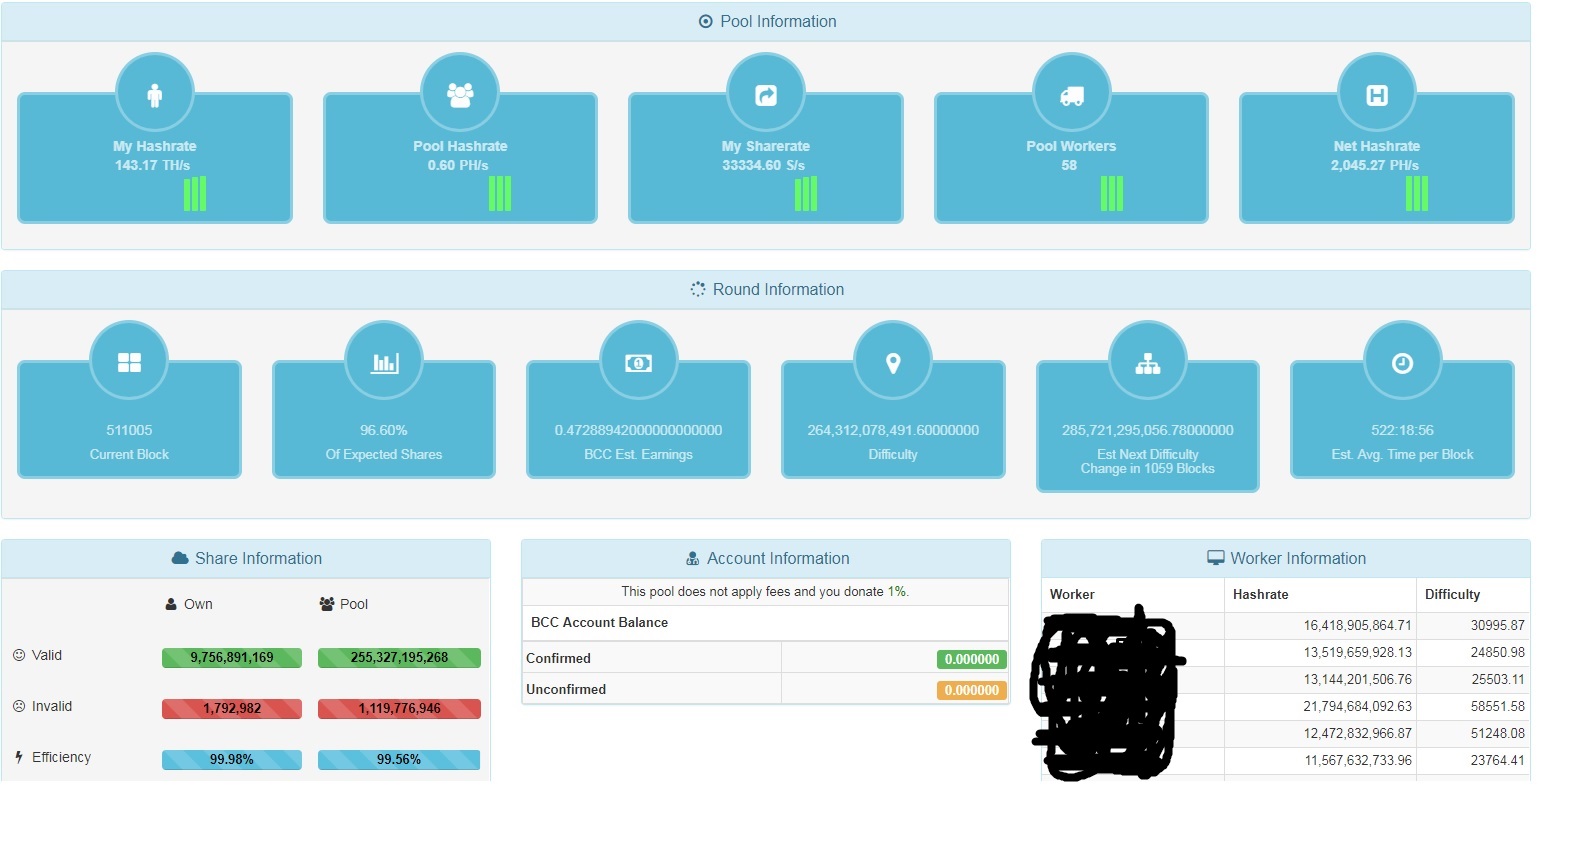Click the 96.60% of expected shares value
This screenshot has width=1574, height=842.
(384, 430)
